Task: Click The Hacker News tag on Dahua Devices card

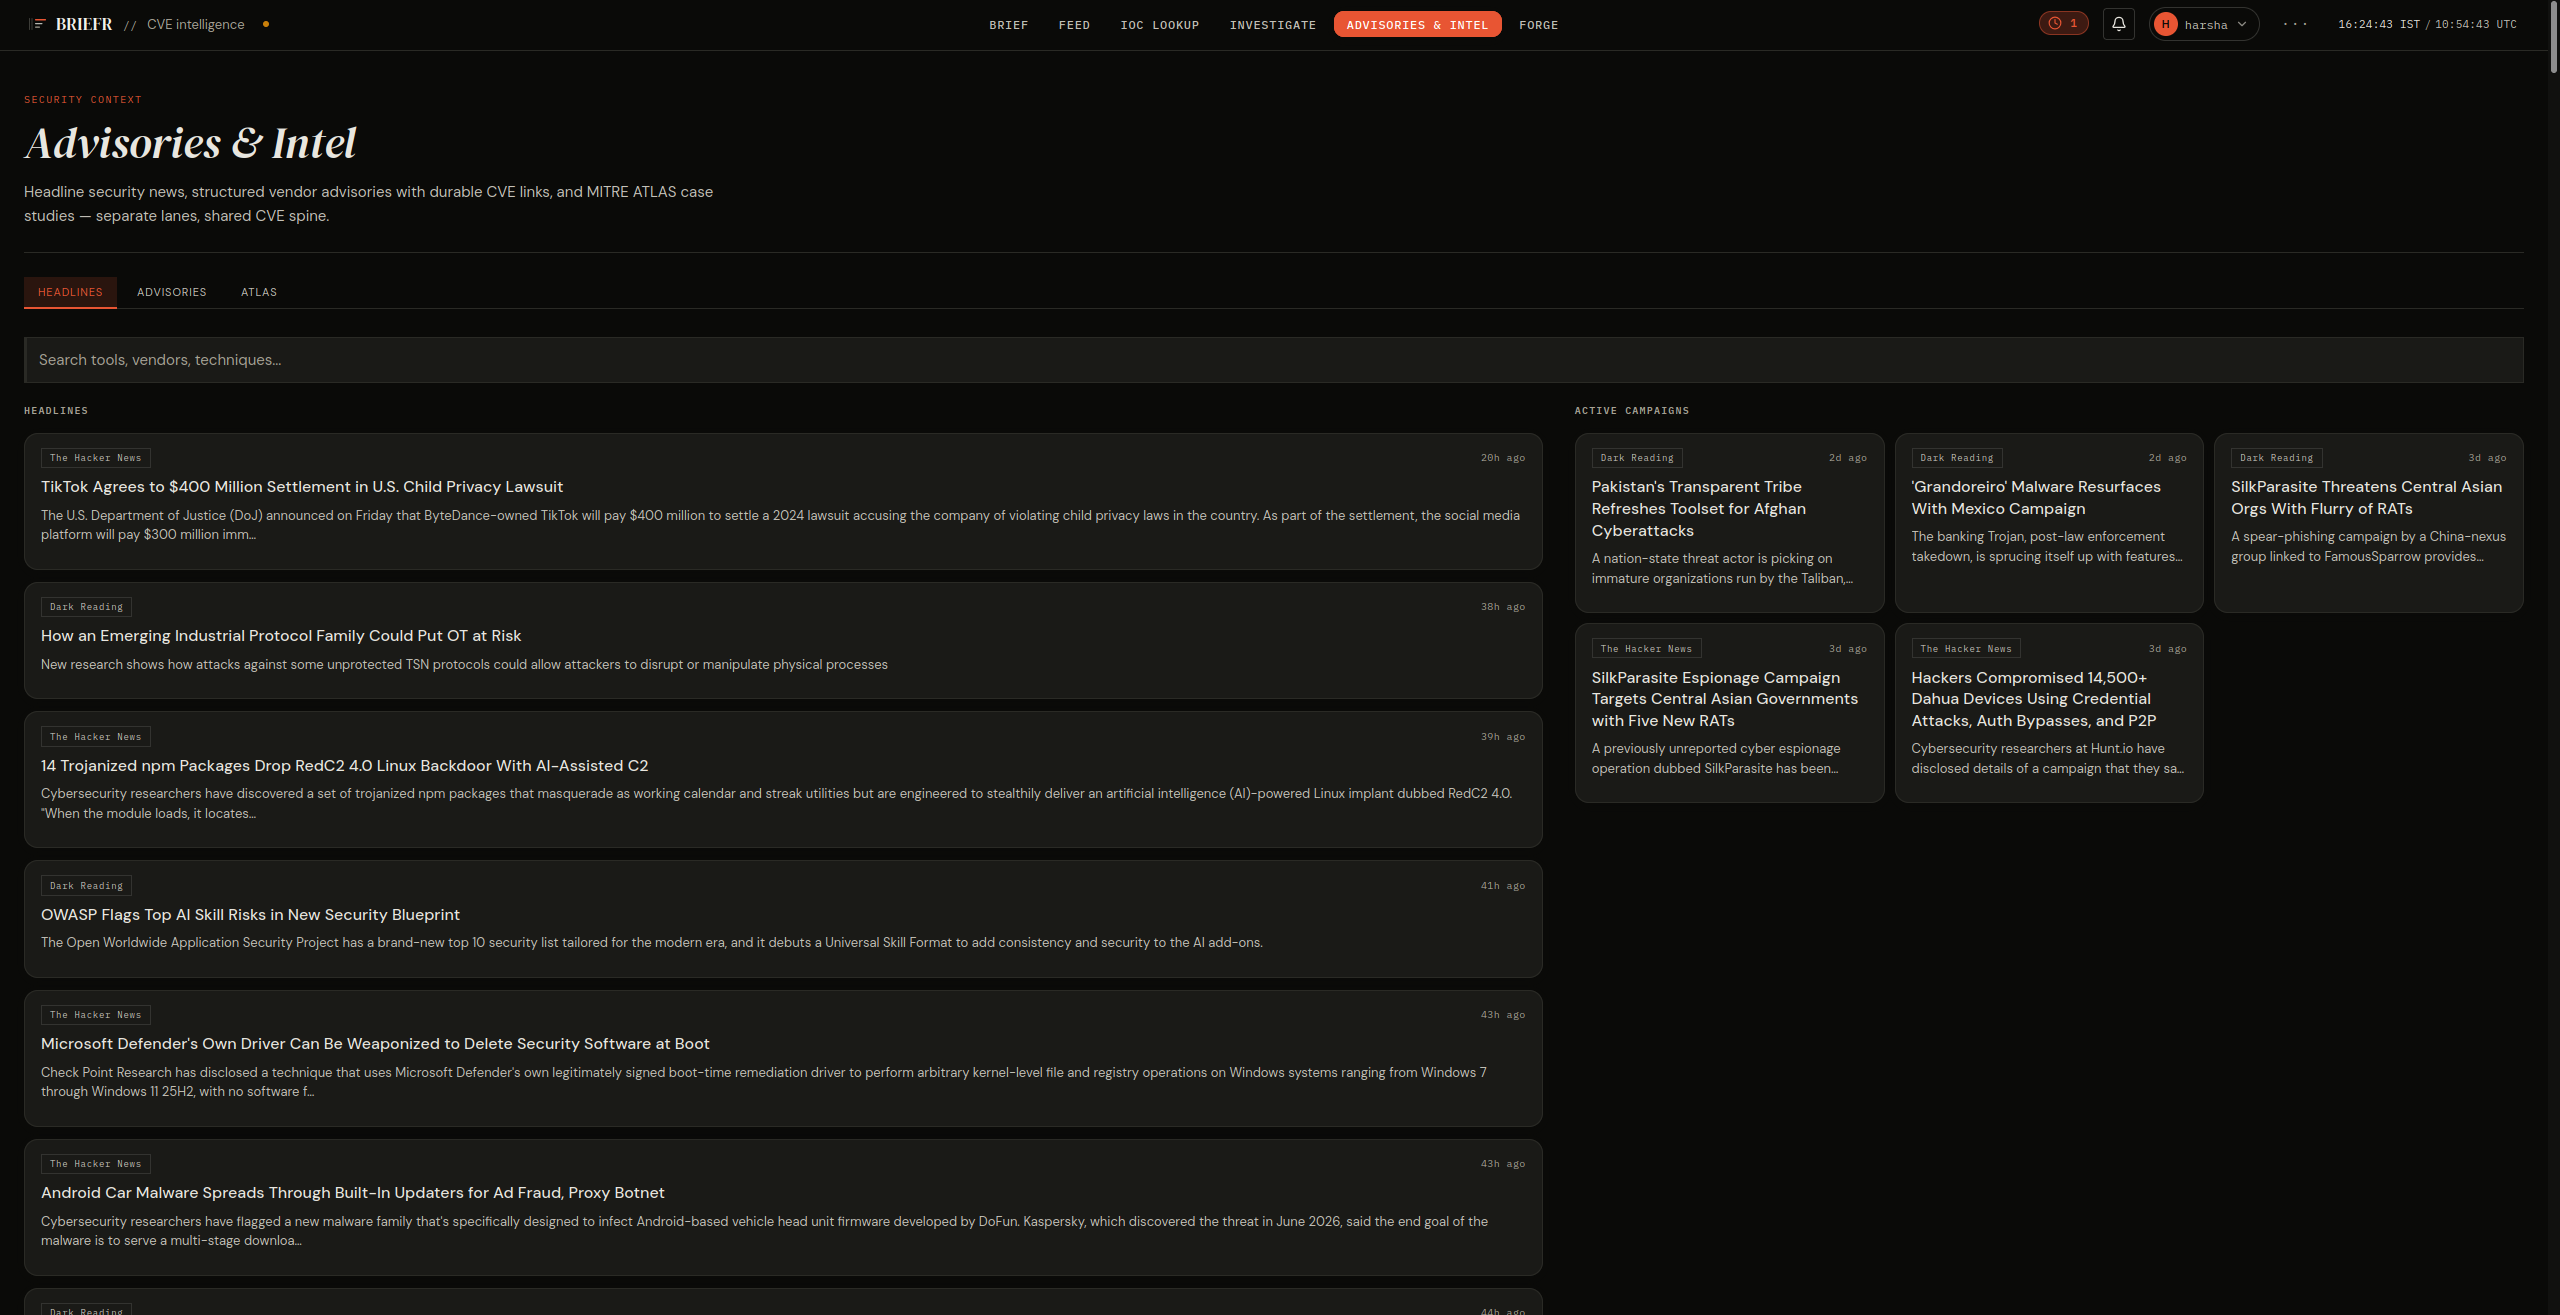Action: point(1966,649)
